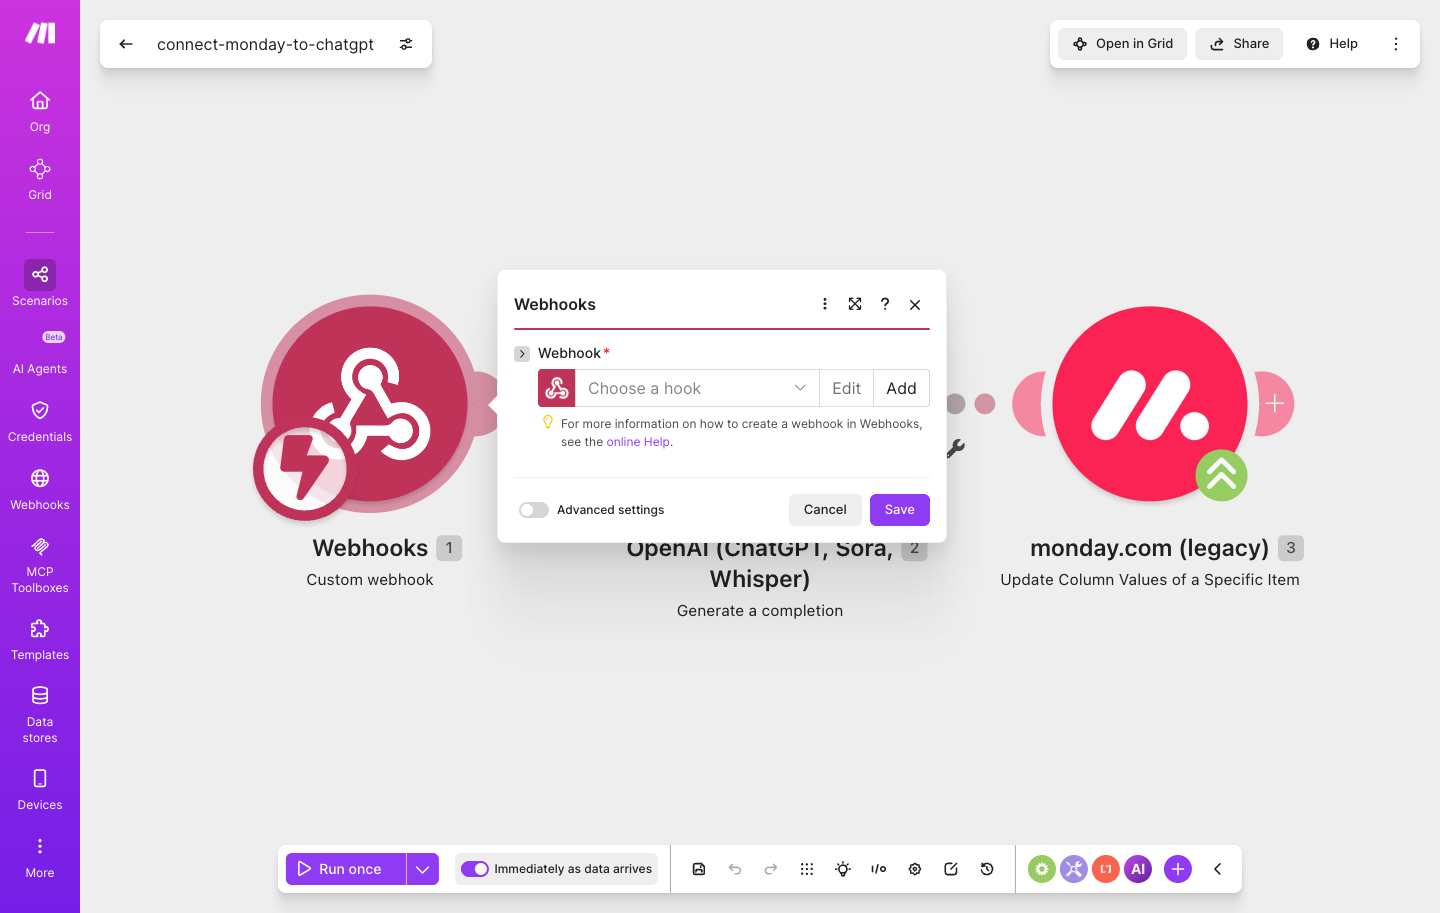Save scenario with the disk icon
This screenshot has height=913, width=1440.
click(x=699, y=869)
